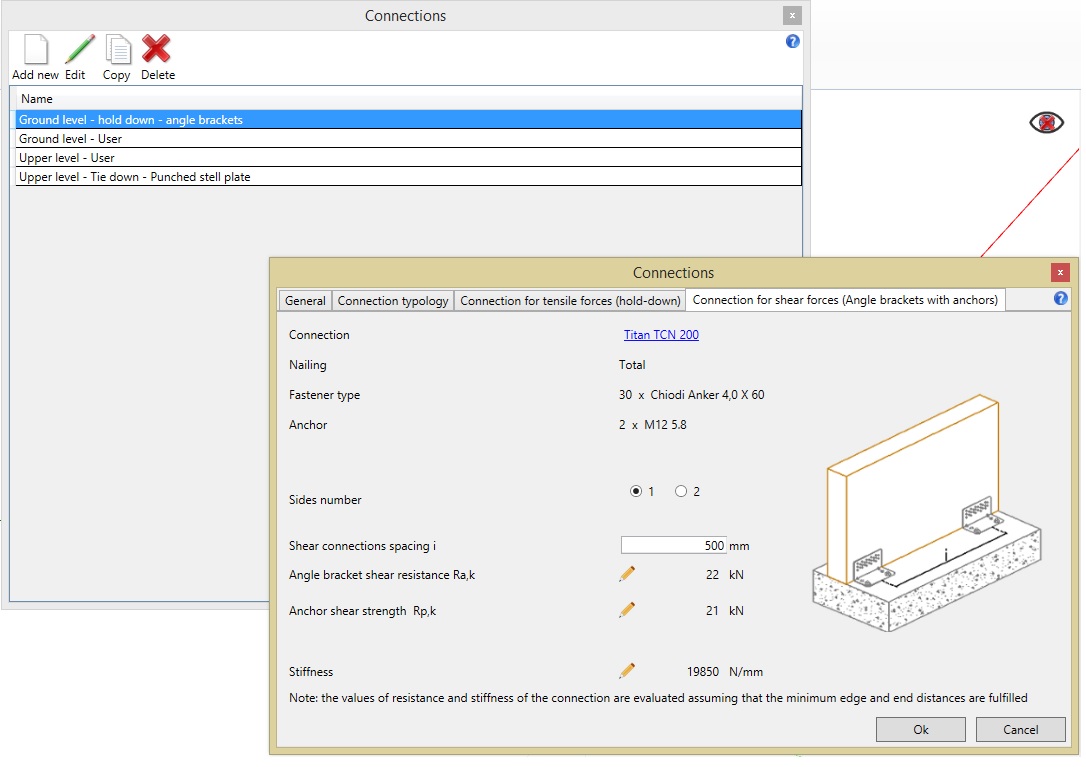The image size is (1086, 767).
Task: Toggle the eye visibility icon
Action: pyautogui.click(x=1046, y=123)
